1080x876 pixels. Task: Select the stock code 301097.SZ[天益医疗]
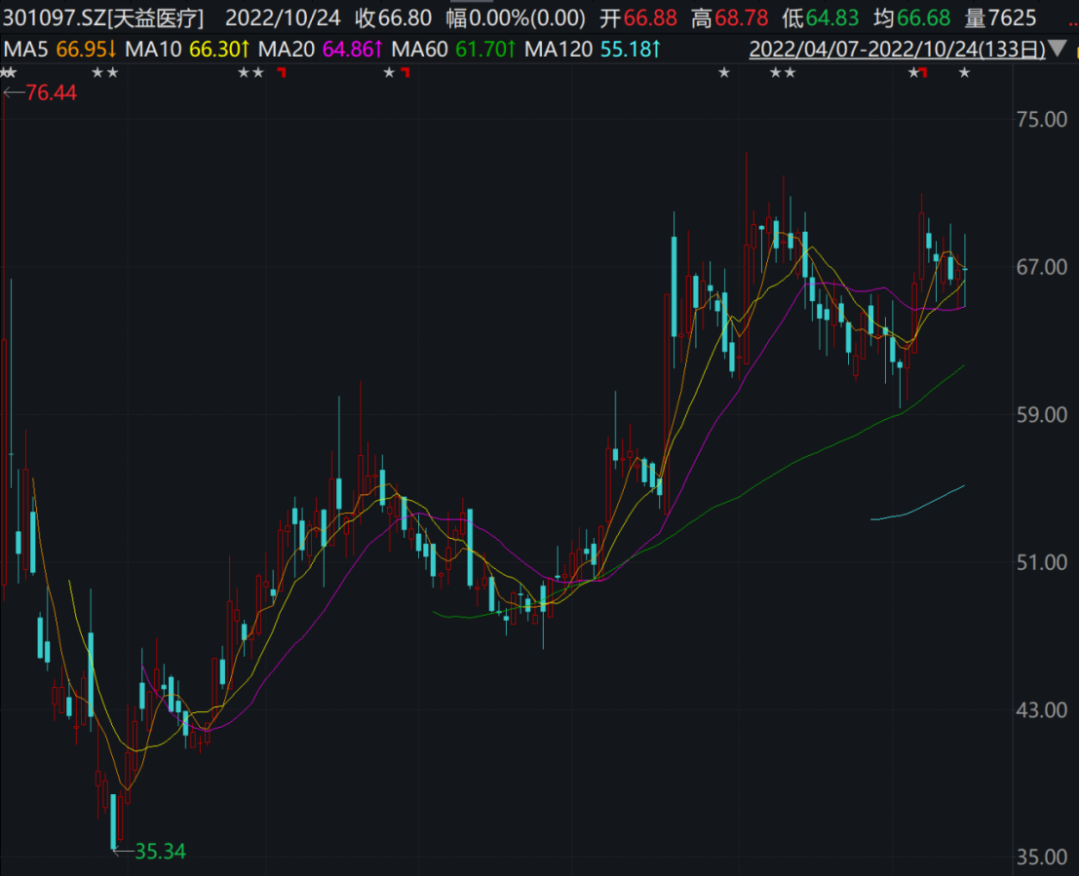coord(103,18)
